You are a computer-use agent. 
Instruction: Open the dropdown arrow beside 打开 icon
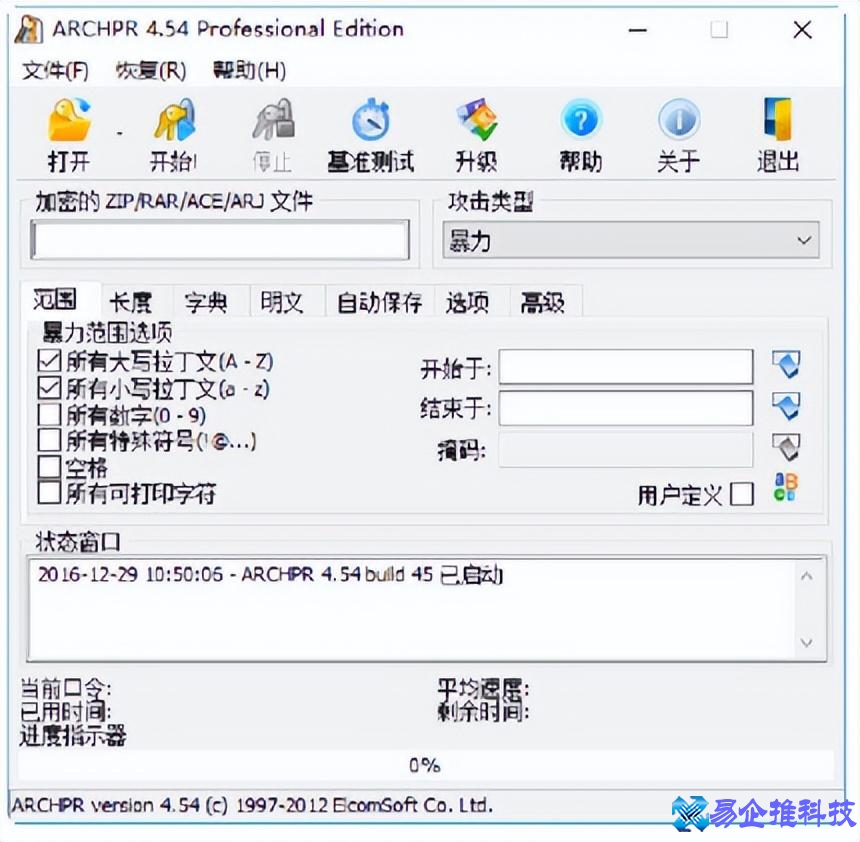(x=119, y=133)
